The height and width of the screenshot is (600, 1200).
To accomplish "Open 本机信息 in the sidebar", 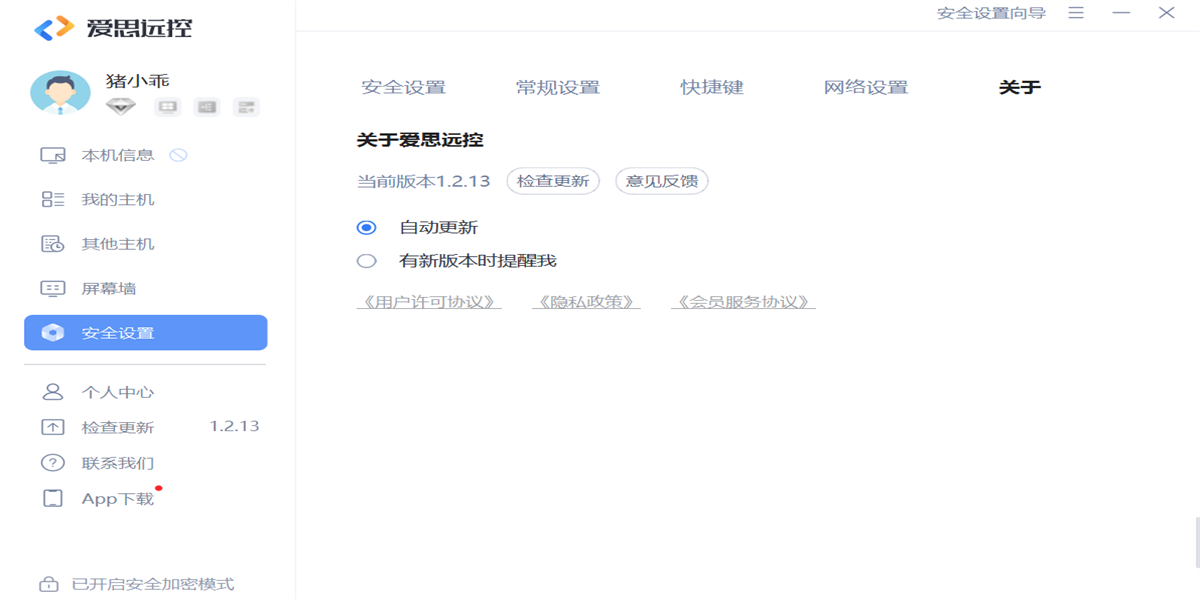I will tap(117, 155).
